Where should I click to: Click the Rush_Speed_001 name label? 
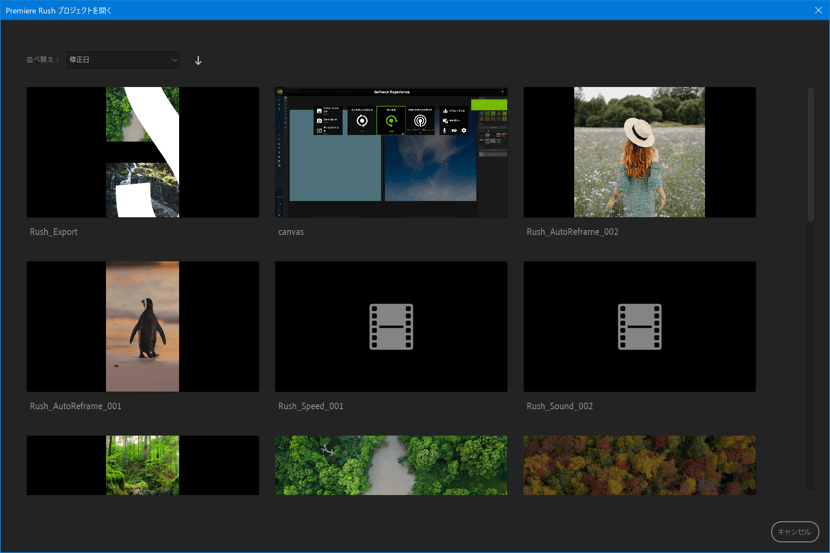point(311,407)
